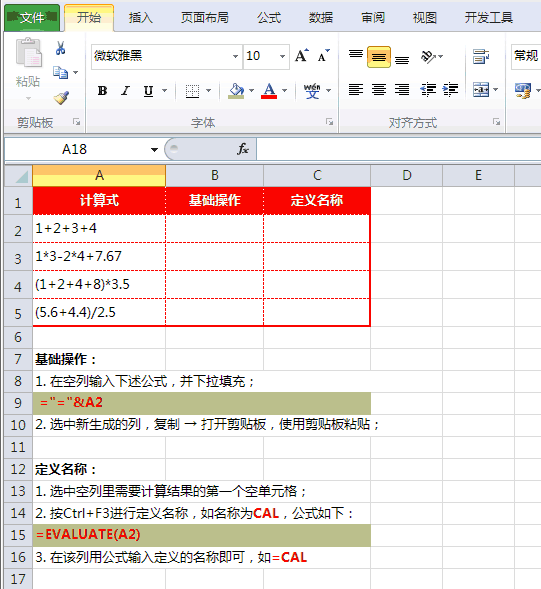Open the Paste options arrow
The image size is (541, 589).
[29, 98]
